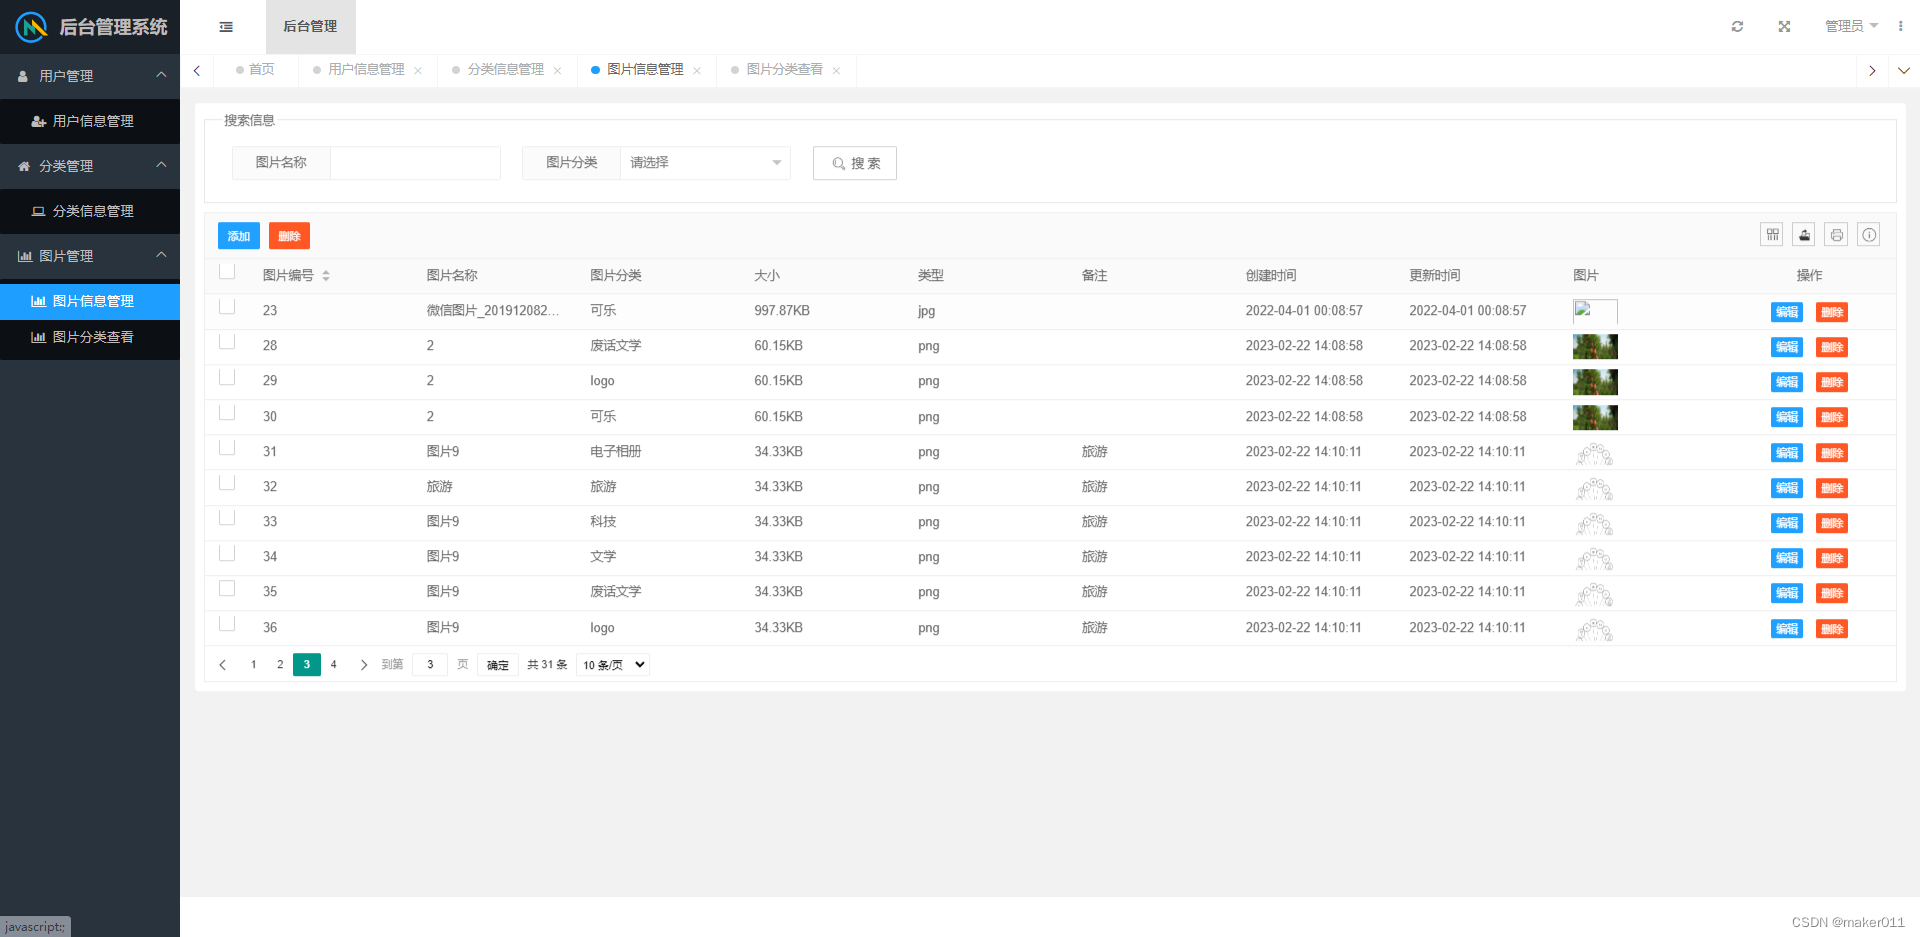Click the orange 删除 toolbar button
Screen dimensions: 1920x937
(x=289, y=236)
